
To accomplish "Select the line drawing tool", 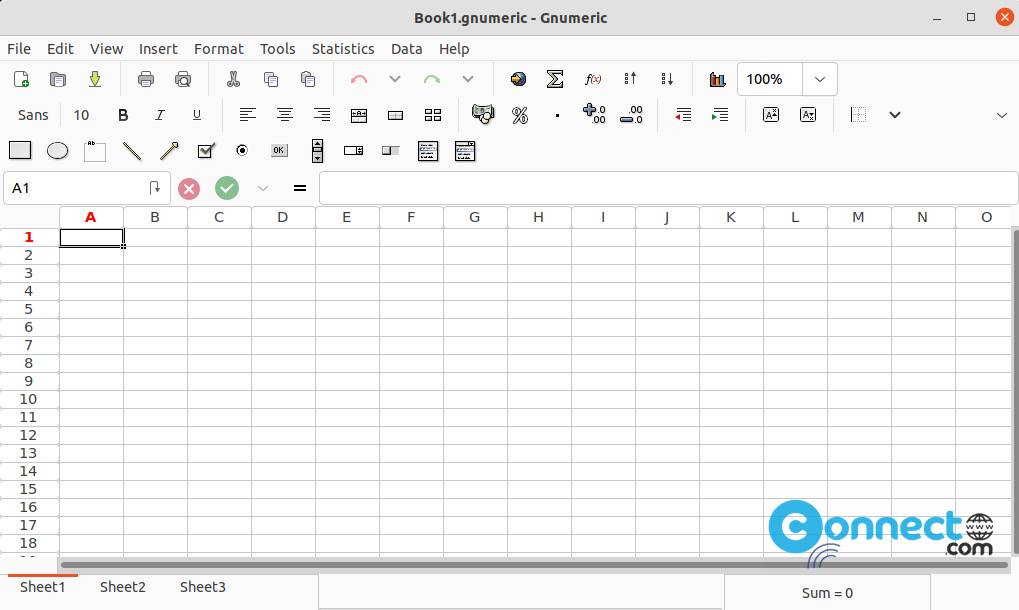I will [132, 151].
